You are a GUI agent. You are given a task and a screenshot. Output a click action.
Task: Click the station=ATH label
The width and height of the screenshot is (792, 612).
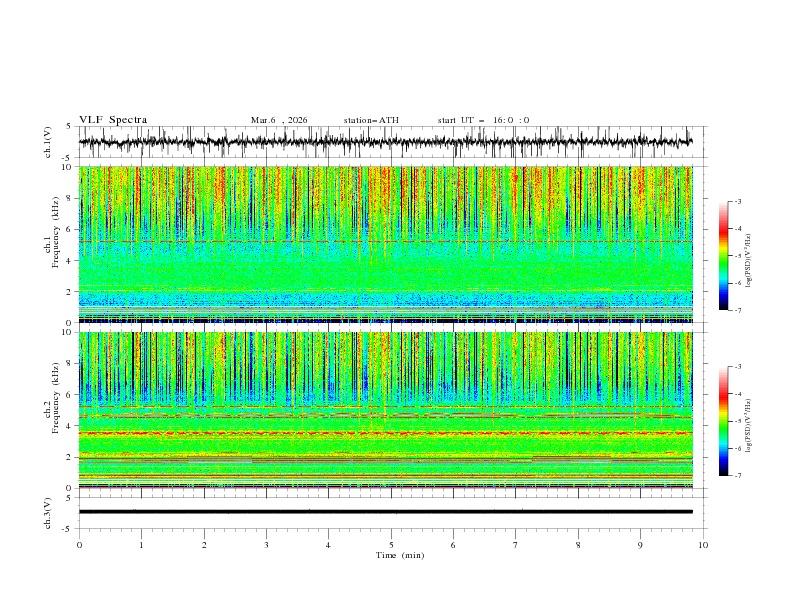pyautogui.click(x=371, y=120)
